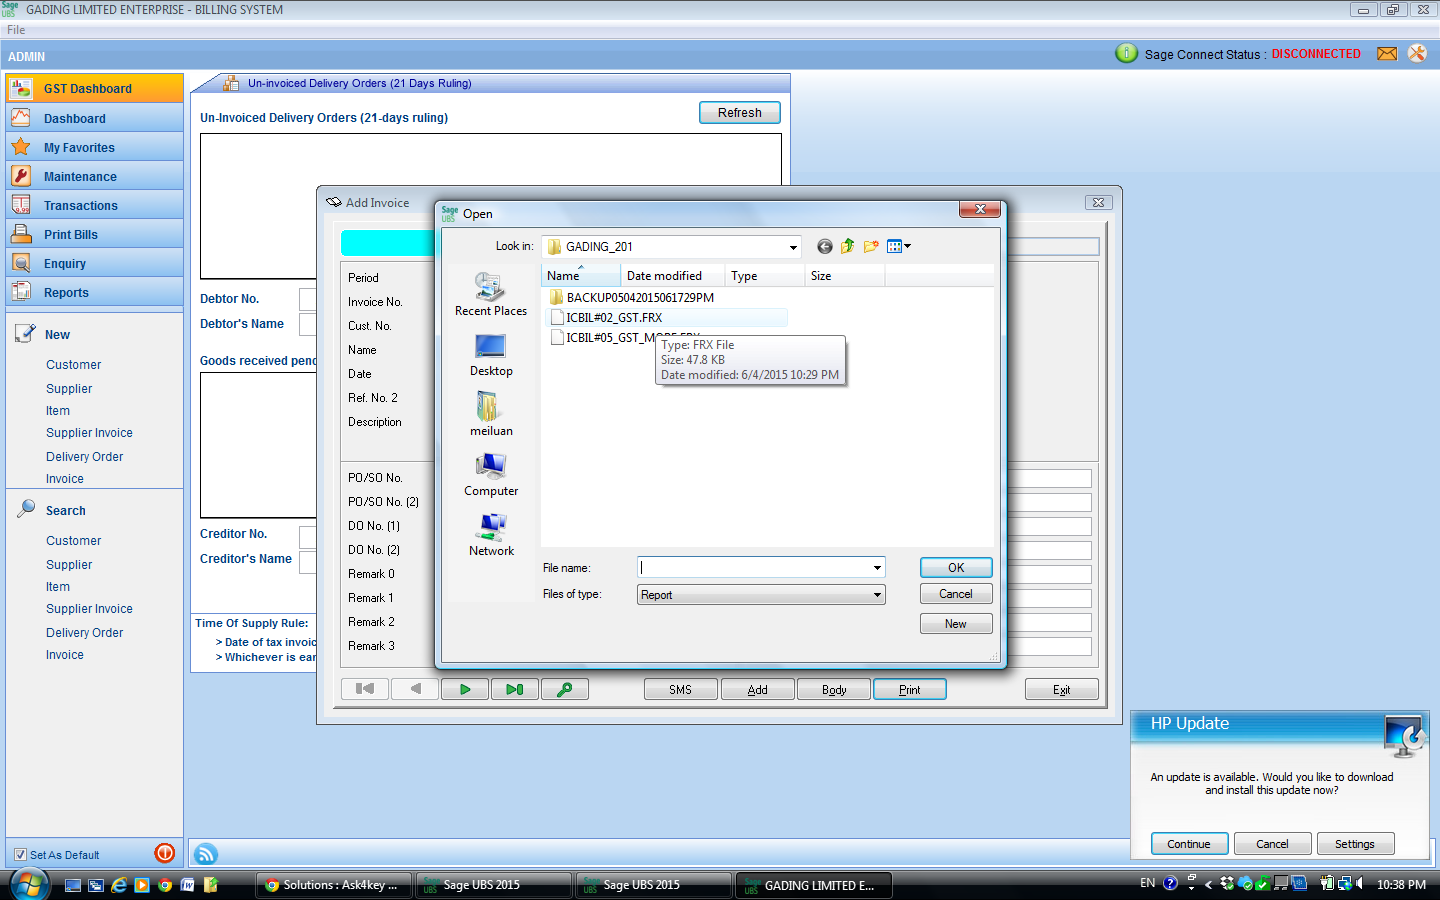Click the RSS feed icon
This screenshot has height=900, width=1440.
pyautogui.click(x=206, y=854)
